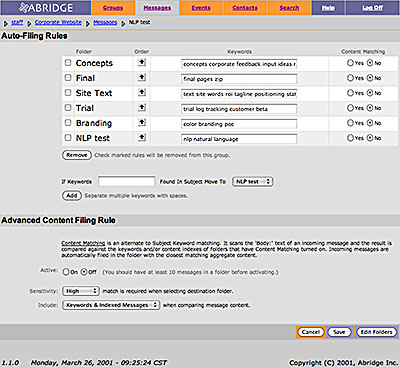400x368 pixels.
Task: Click the Concepts folder name
Action: (94, 63)
